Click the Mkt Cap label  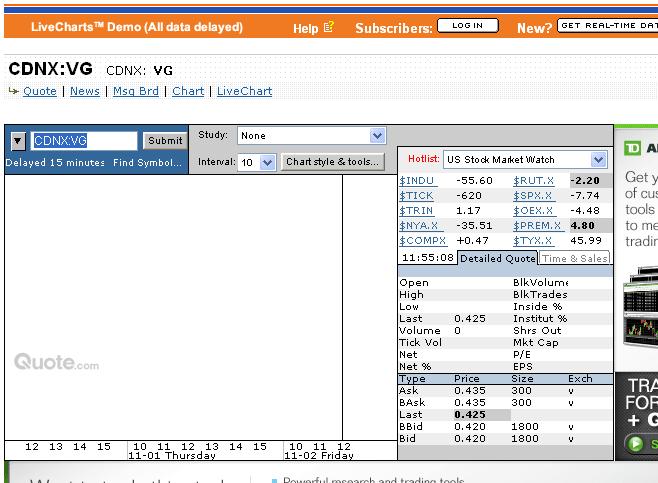[535, 343]
